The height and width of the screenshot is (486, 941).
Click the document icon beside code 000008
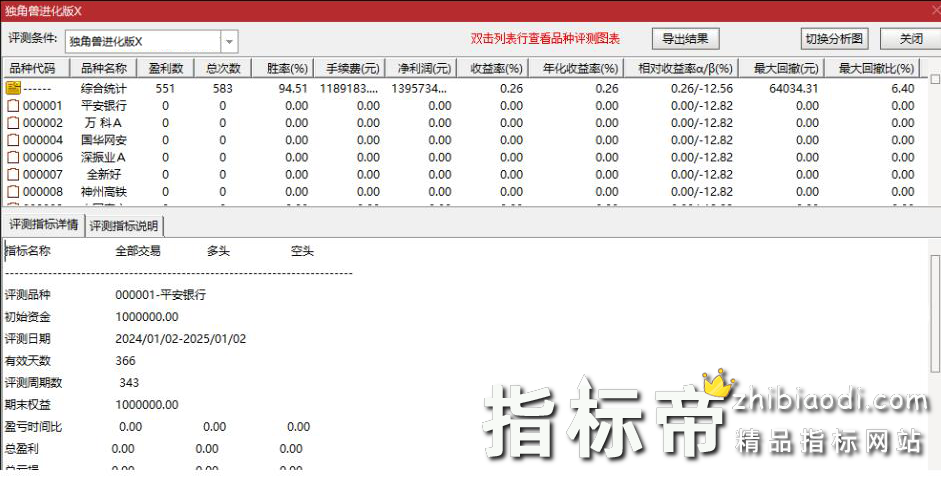(x=13, y=192)
